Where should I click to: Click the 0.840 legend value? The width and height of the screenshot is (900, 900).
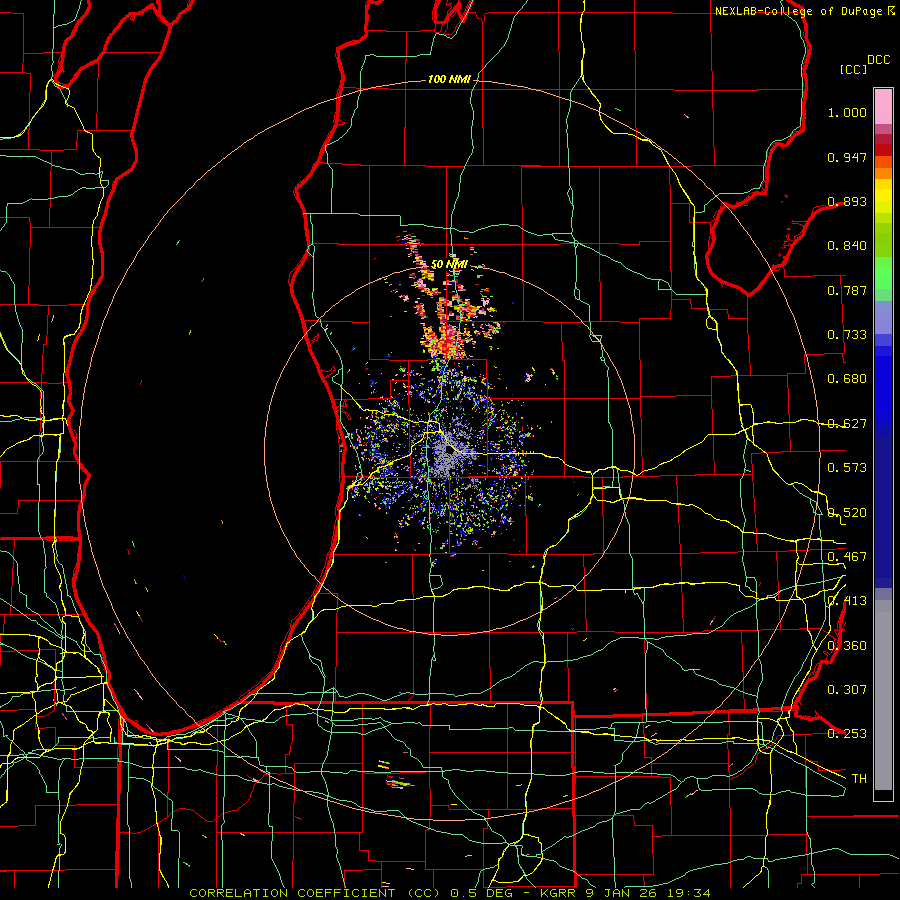(847, 246)
